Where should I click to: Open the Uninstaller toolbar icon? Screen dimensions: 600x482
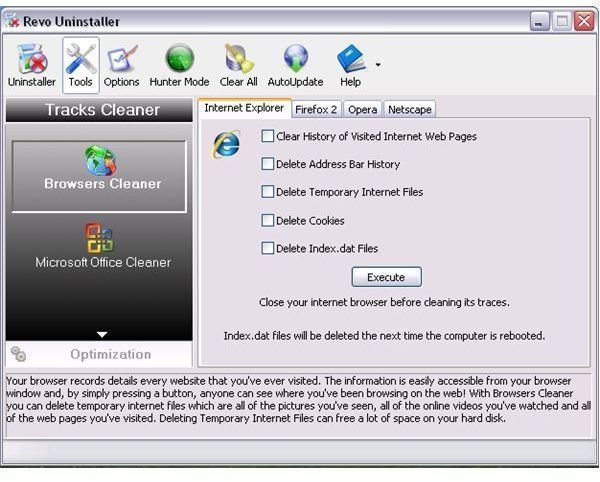32,65
